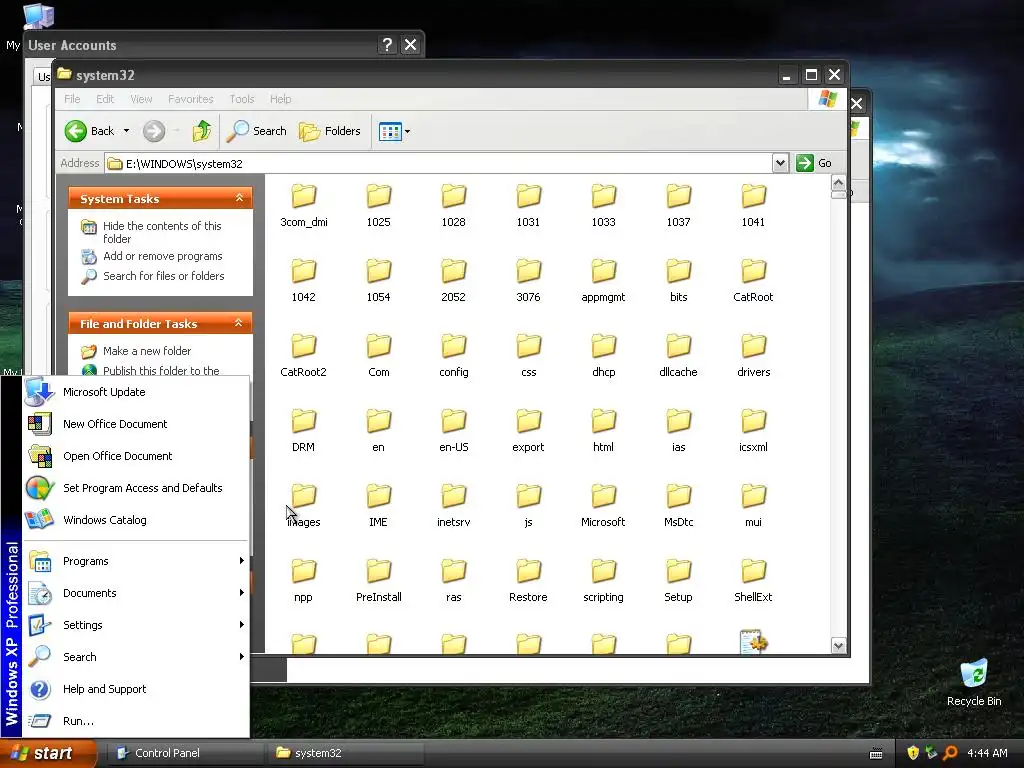This screenshot has width=1024, height=768.
Task: Expand the Documents submenu
Action: click(x=136, y=593)
